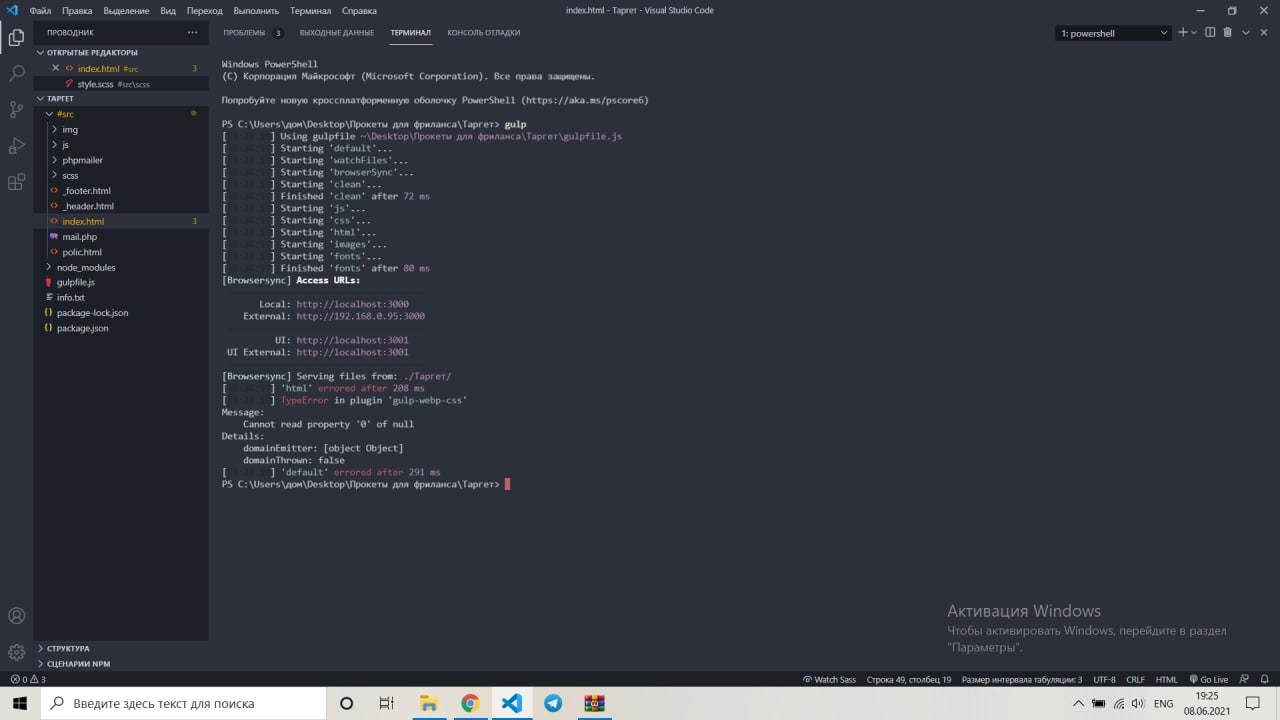Select the UTF-8 encoding indicator

pyautogui.click(x=1104, y=679)
